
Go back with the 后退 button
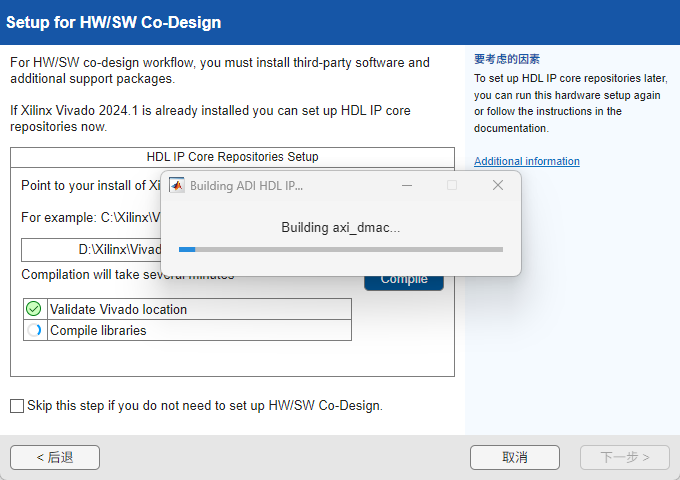[55, 457]
